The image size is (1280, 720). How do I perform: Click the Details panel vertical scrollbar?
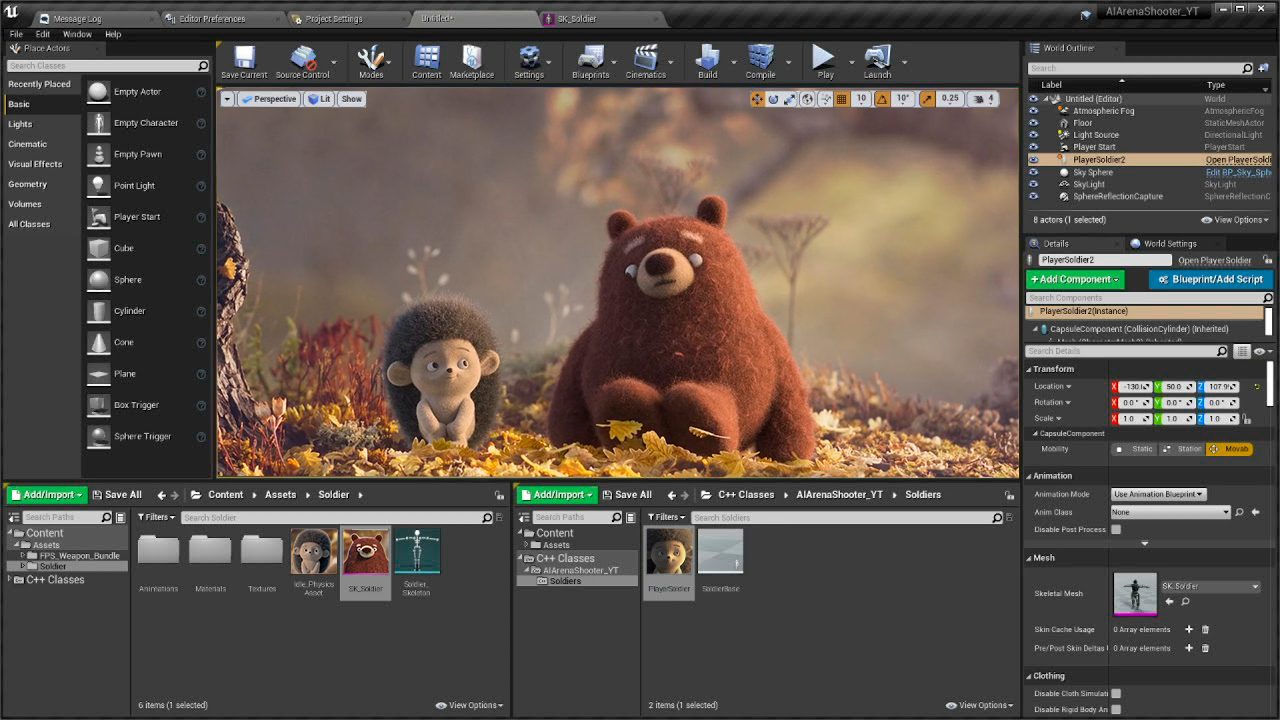[x=1270, y=382]
